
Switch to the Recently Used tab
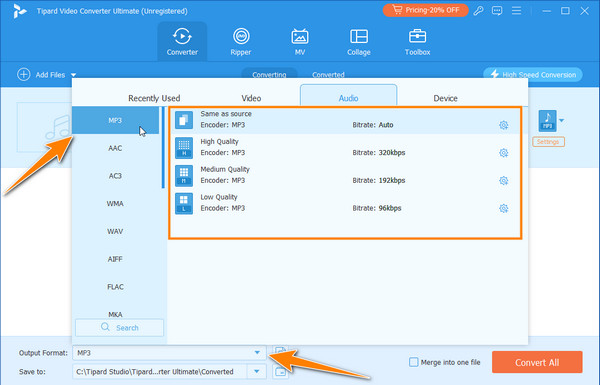(154, 98)
